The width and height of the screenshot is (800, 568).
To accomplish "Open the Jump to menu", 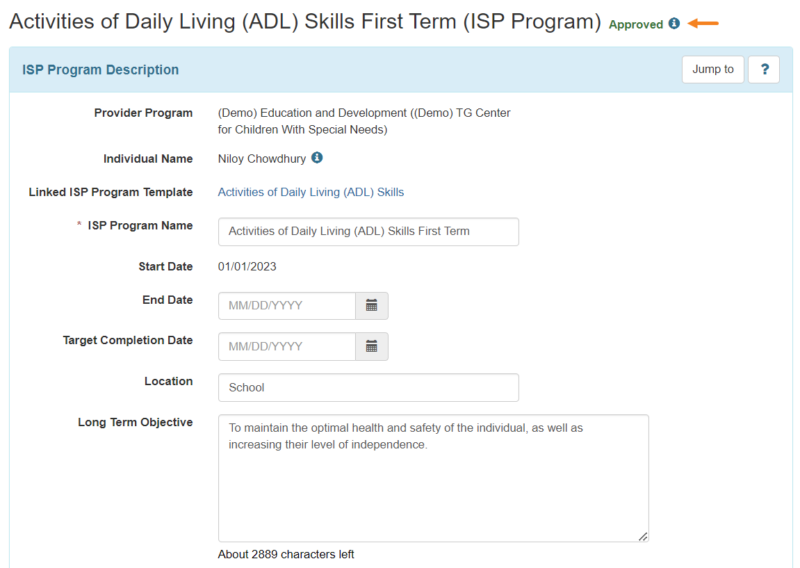I will pyautogui.click(x=713, y=69).
